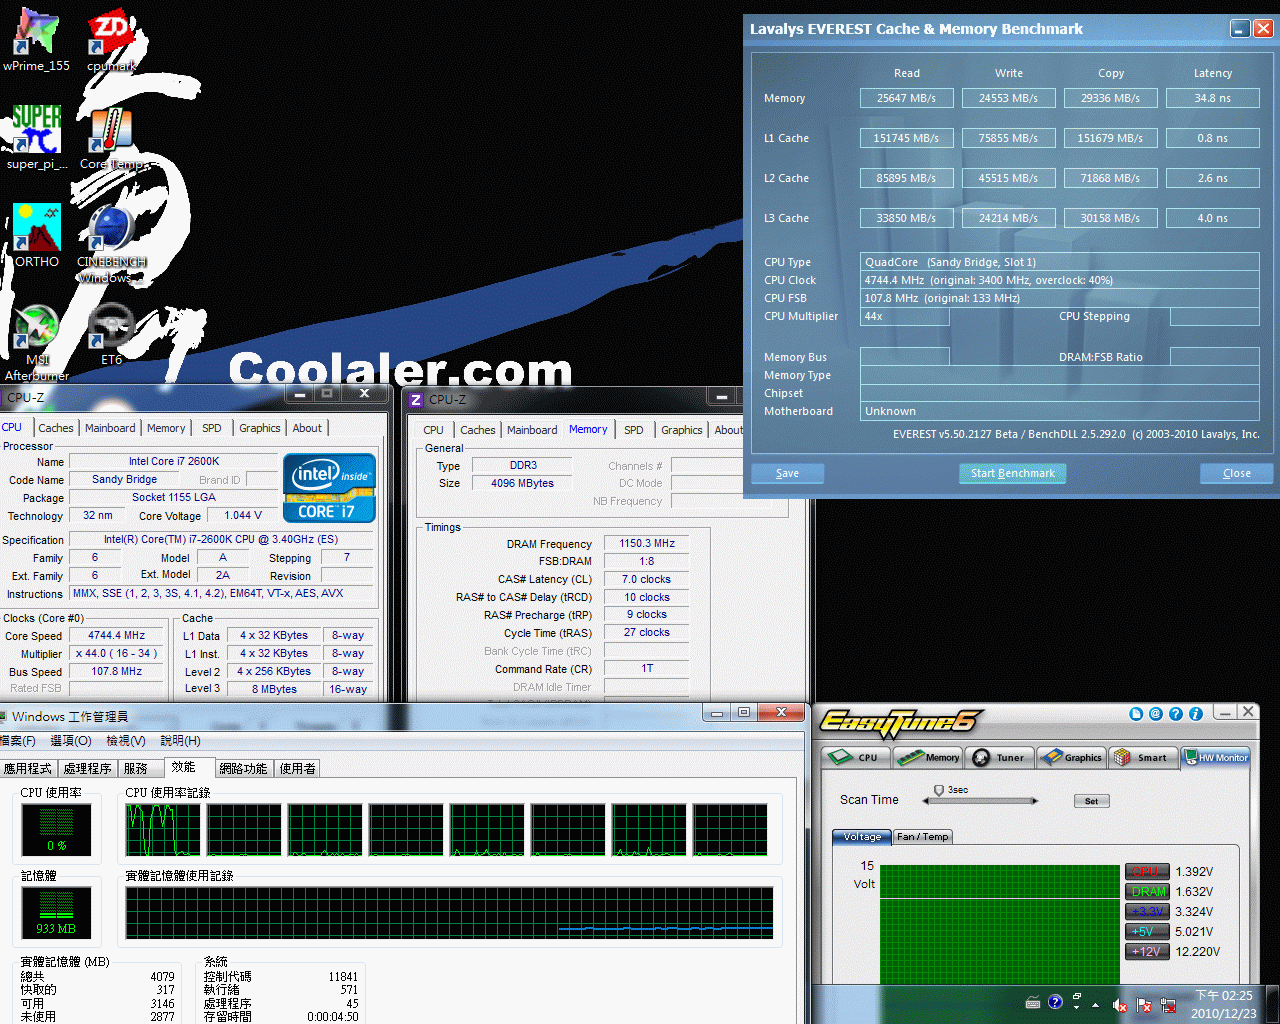Viewport: 1280px width, 1024px height.
Task: Open the Smart tab in EasyTune6
Action: (x=1142, y=757)
